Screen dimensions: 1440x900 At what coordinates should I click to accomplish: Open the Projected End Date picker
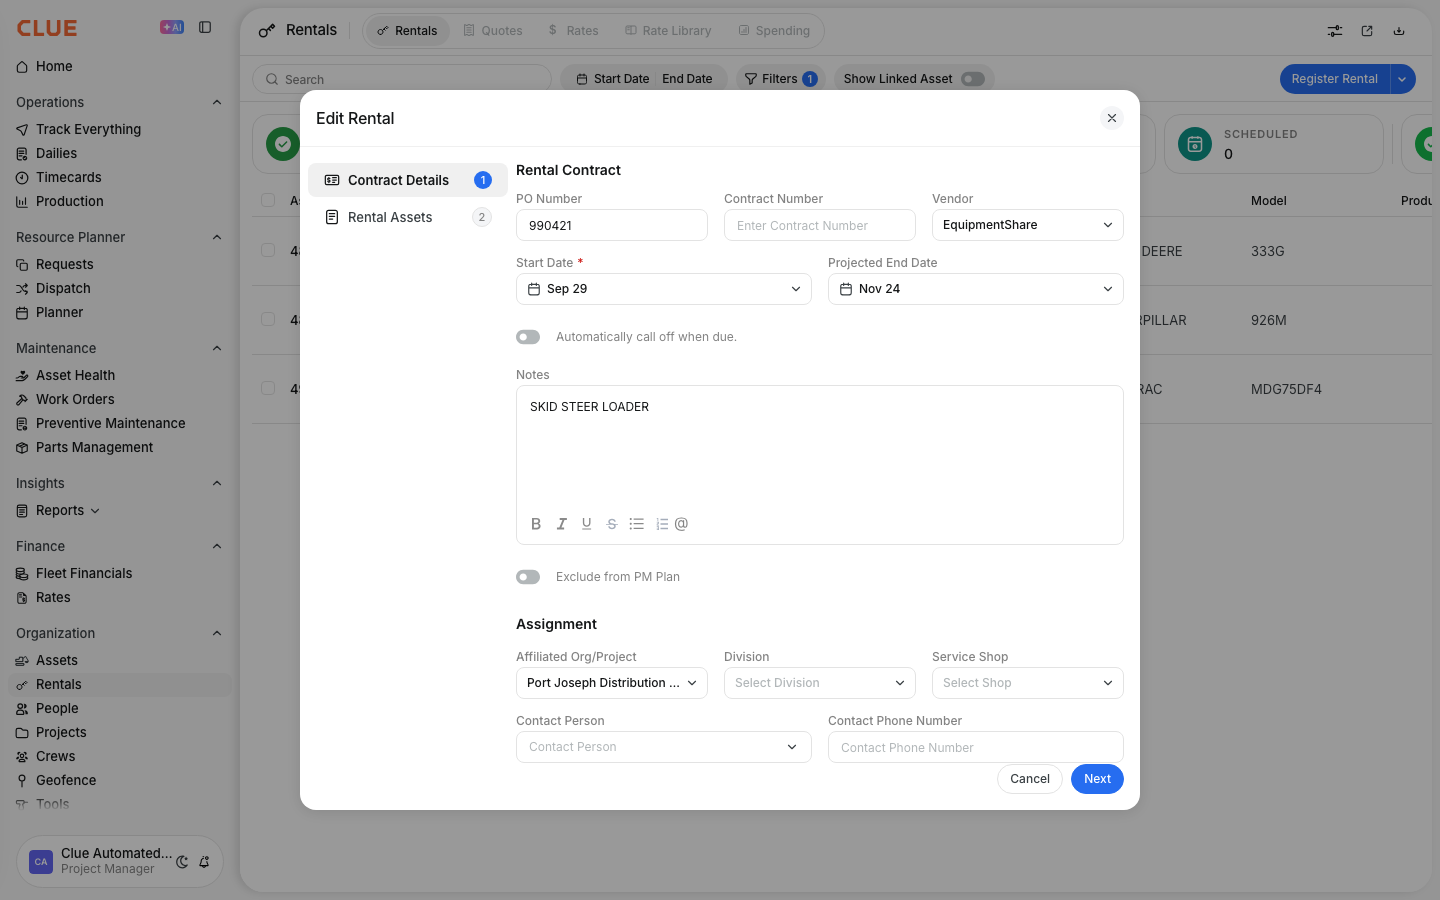point(976,289)
